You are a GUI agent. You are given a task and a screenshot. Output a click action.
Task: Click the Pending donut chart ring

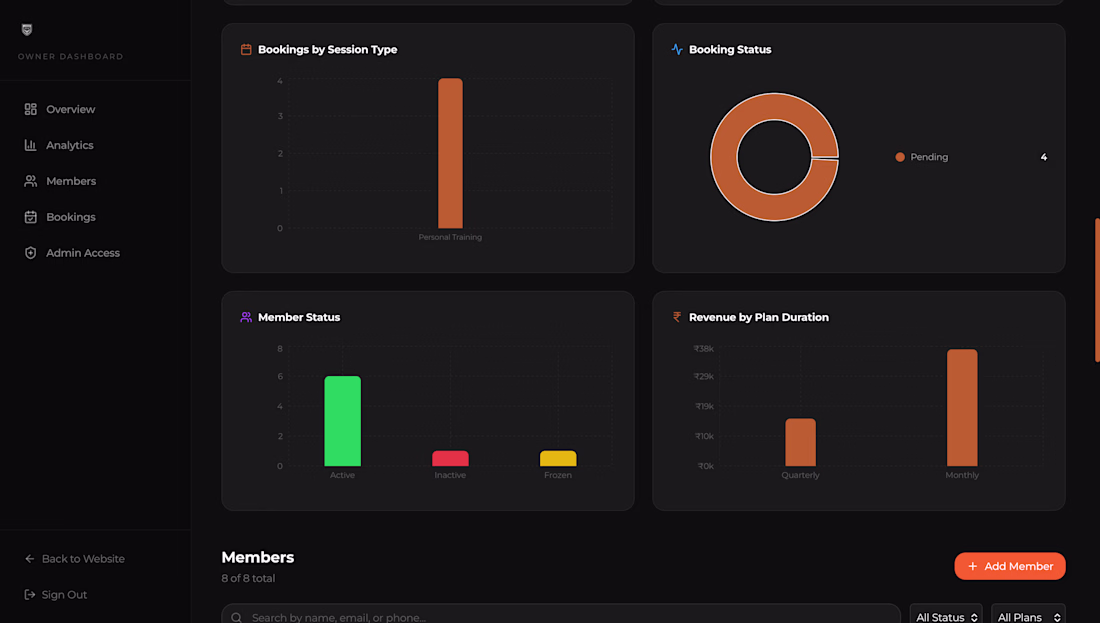[723, 157]
